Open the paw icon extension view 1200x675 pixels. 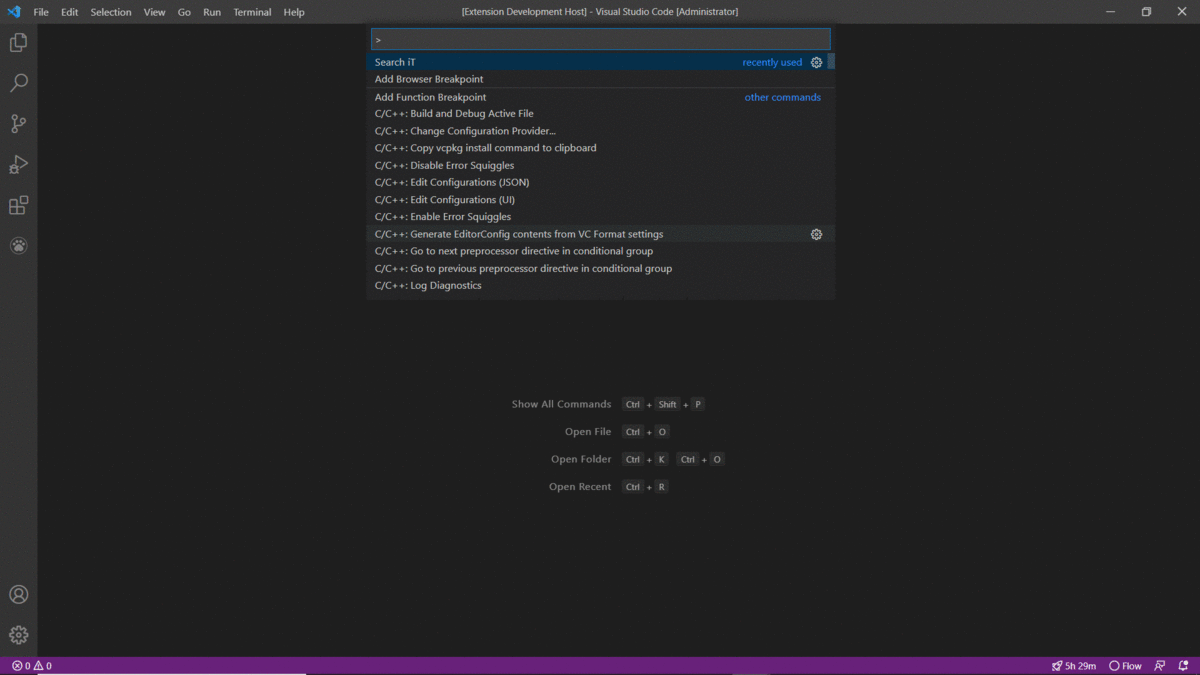coord(18,245)
